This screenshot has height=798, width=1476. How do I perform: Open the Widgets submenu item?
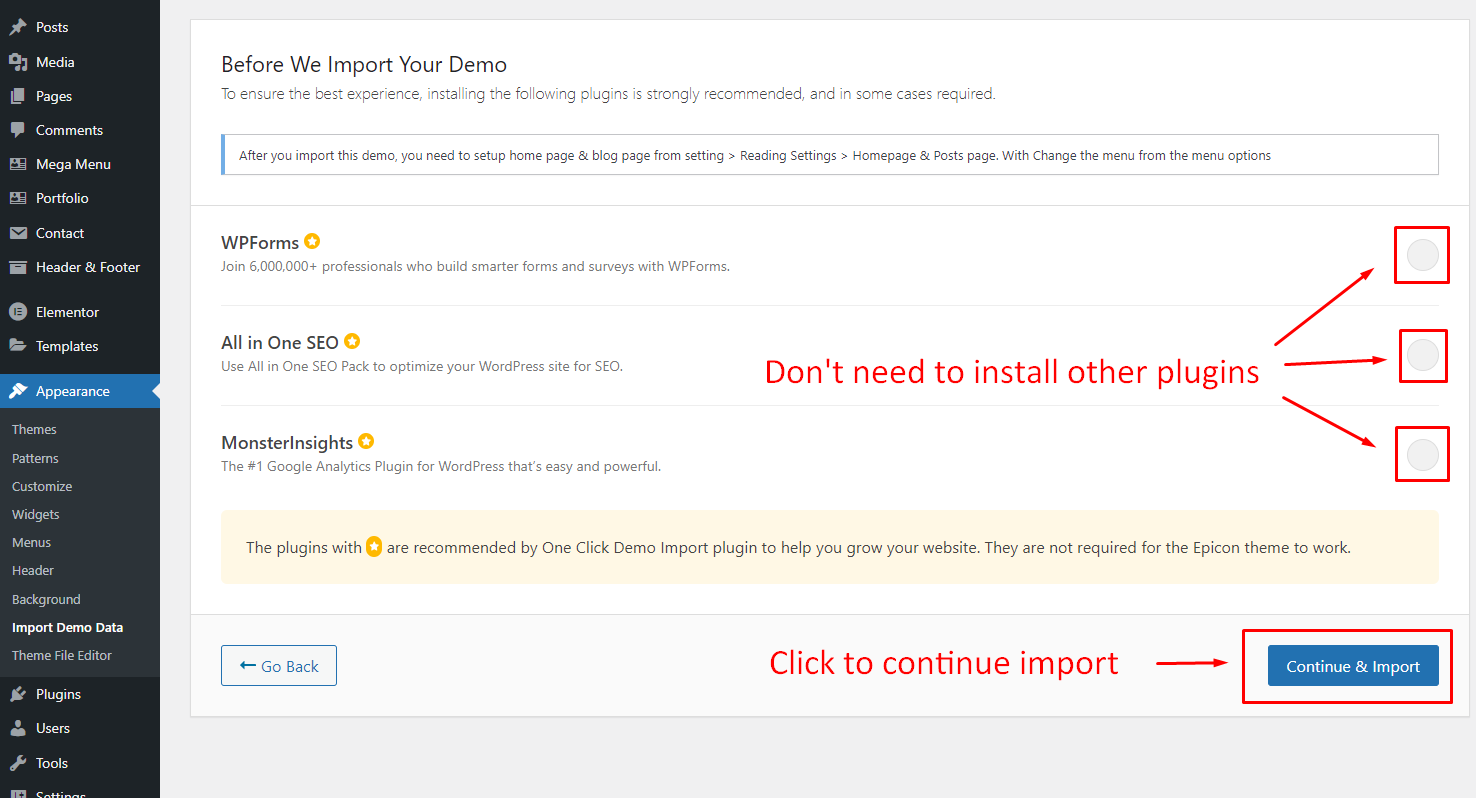[x=36, y=514]
